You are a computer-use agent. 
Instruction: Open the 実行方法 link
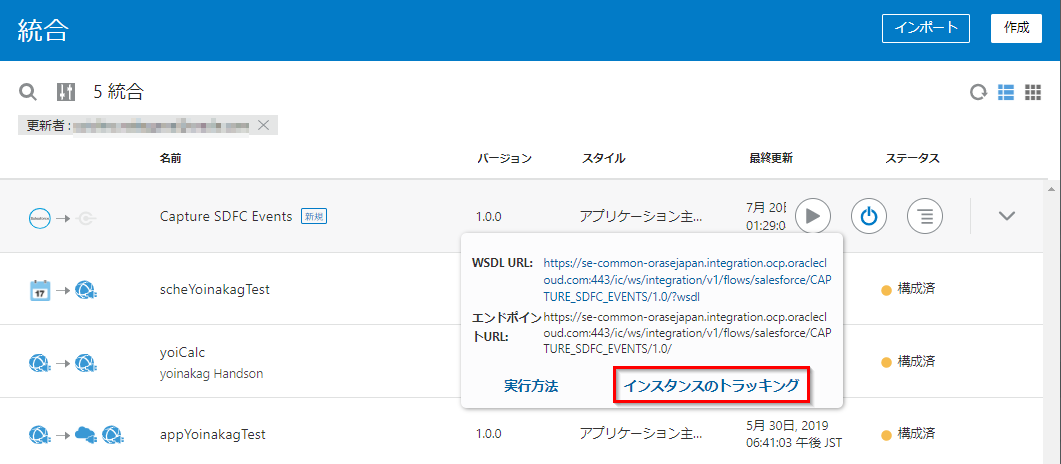531,385
